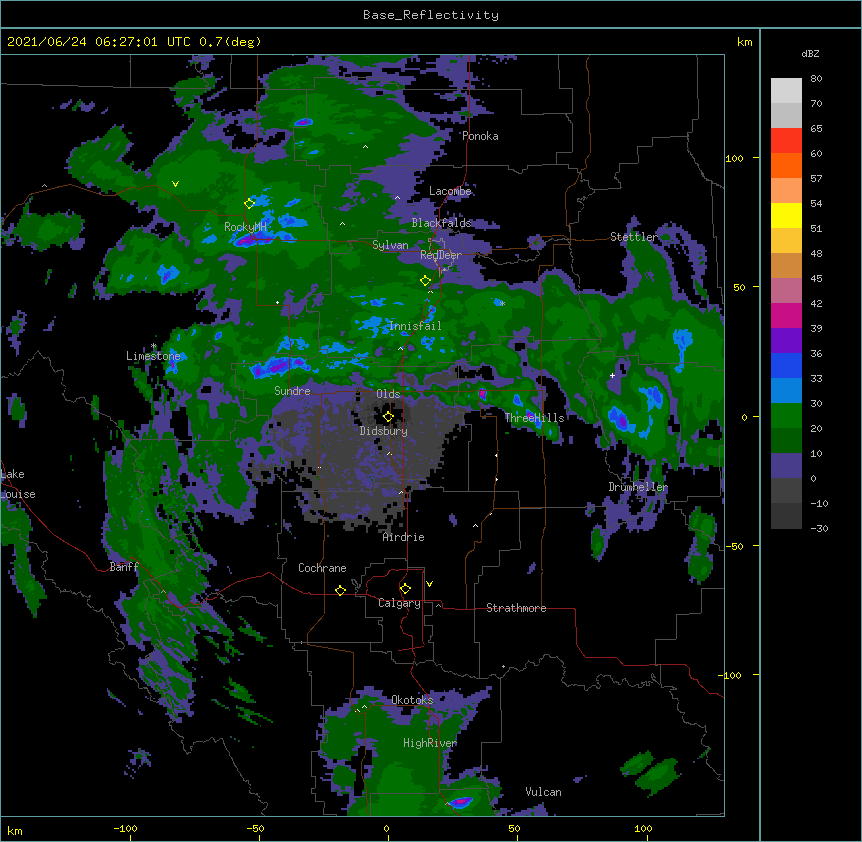Image resolution: width=862 pixels, height=842 pixels.
Task: Click the Base_Reflectivity title text
Action: [x=430, y=15]
